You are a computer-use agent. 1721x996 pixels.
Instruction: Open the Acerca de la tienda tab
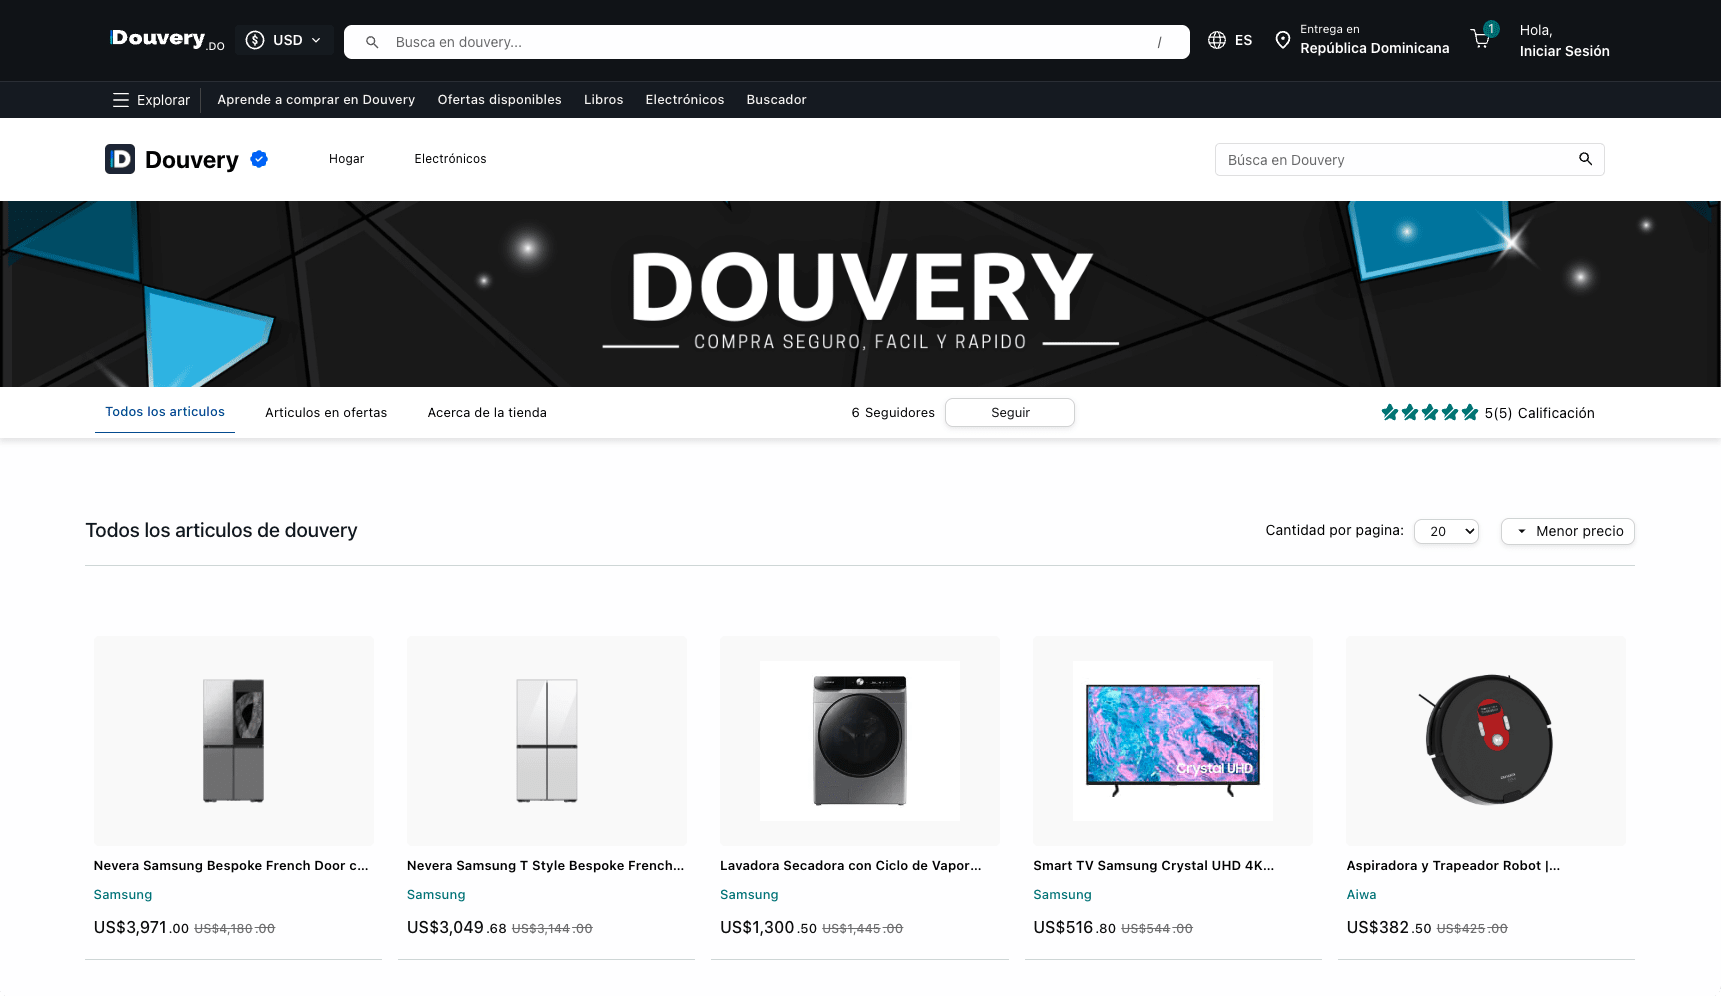pyautogui.click(x=487, y=412)
